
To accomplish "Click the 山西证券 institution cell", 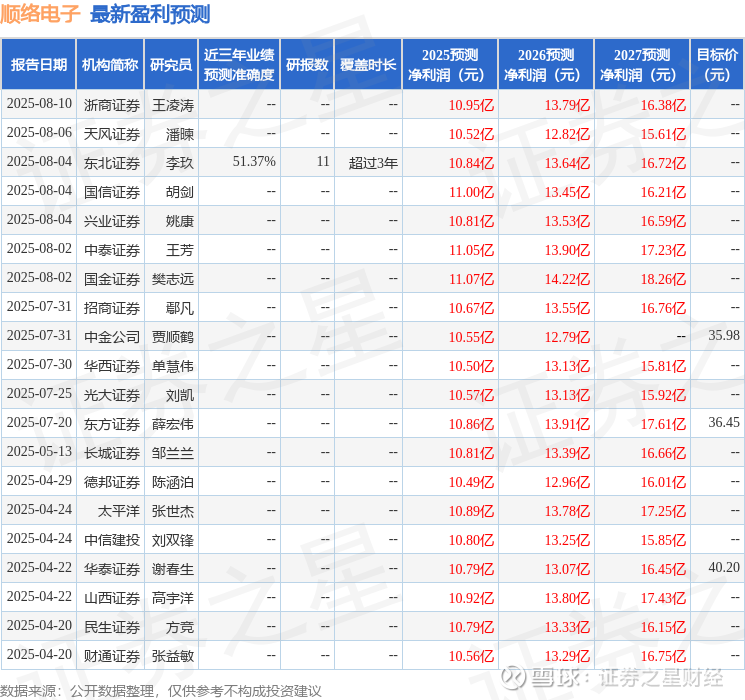I will 112,598.
